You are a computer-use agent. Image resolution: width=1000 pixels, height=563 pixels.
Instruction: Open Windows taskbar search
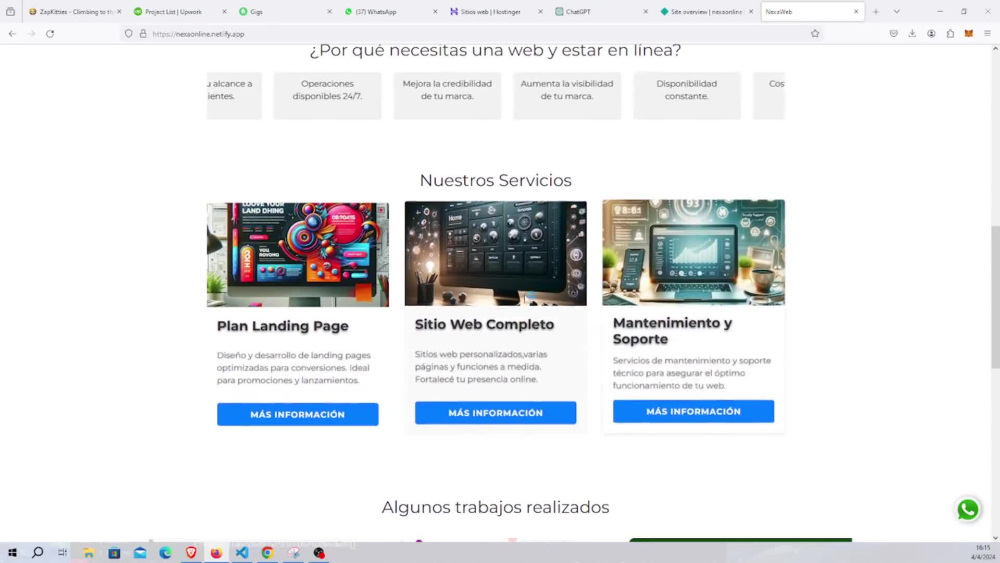click(38, 553)
